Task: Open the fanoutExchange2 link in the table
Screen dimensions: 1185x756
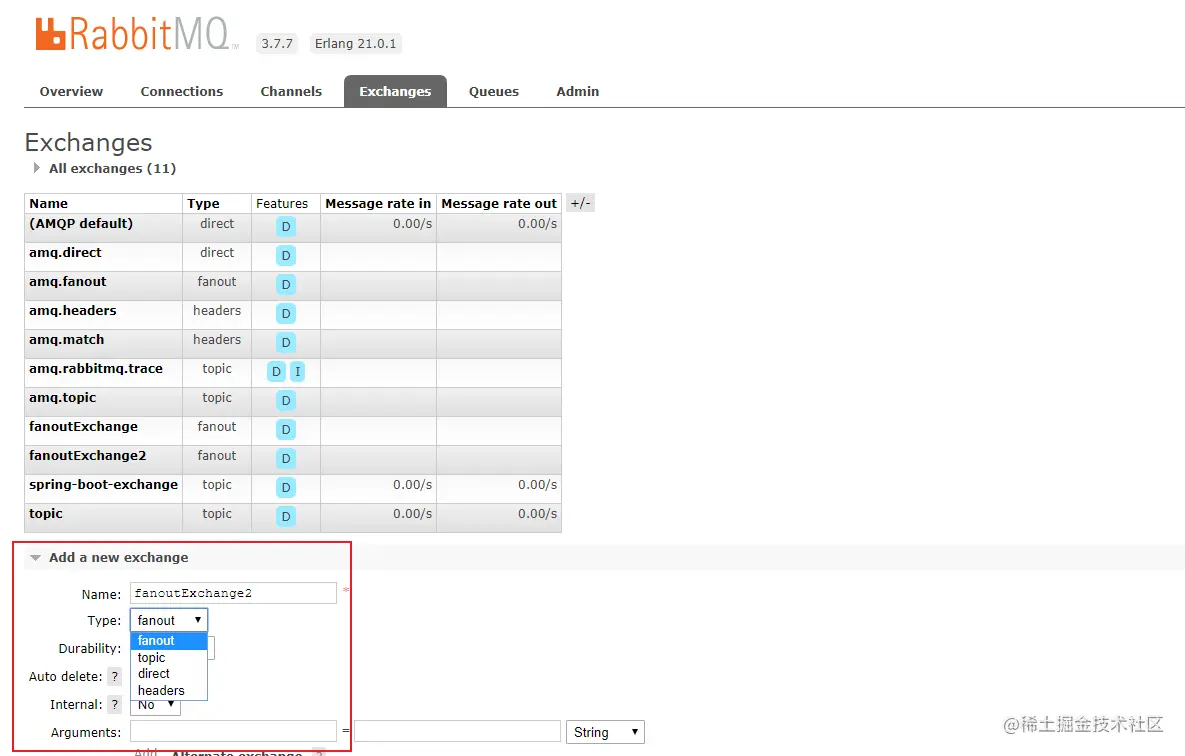Action: (x=88, y=455)
